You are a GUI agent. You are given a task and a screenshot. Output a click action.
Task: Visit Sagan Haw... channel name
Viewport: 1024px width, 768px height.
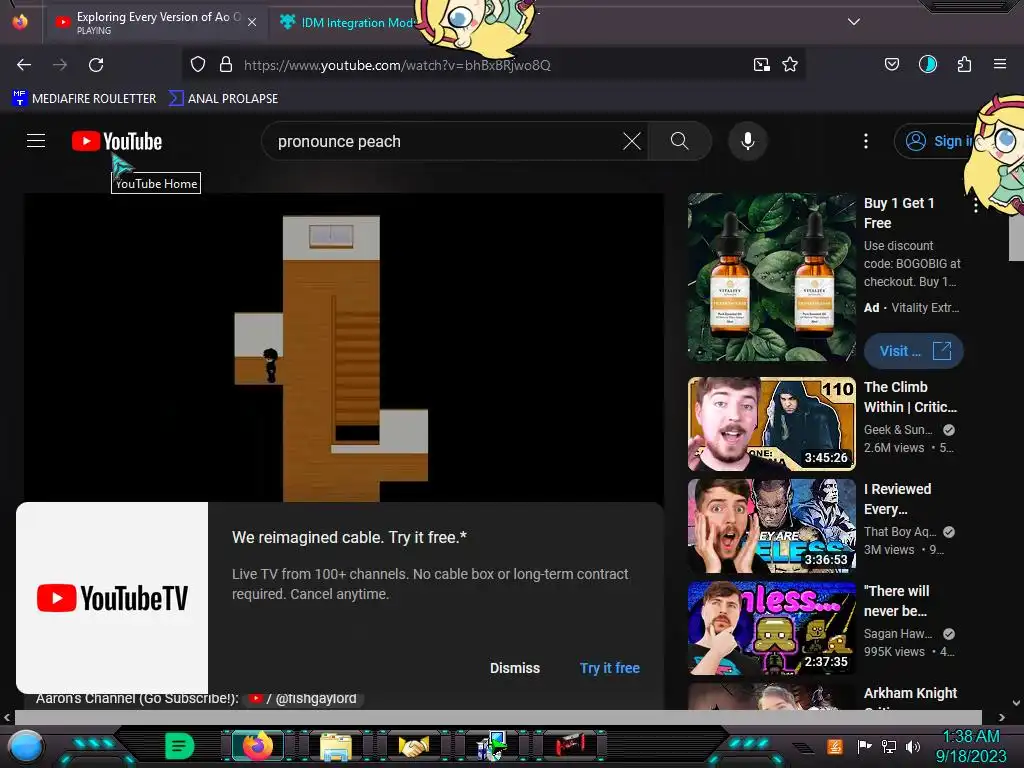[x=898, y=633]
